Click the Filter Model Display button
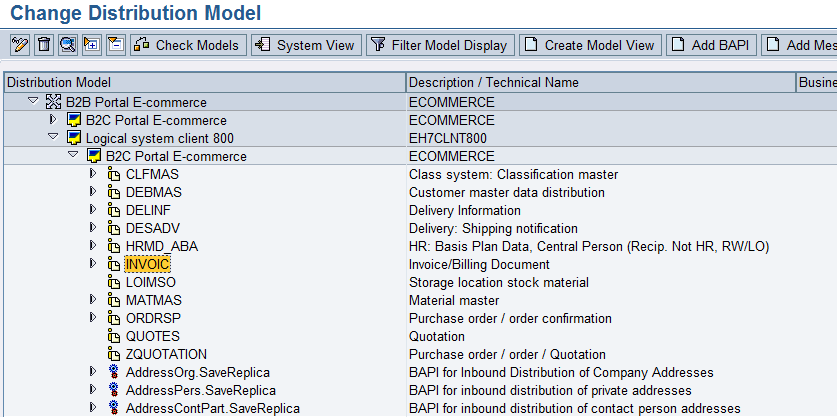This screenshot has height=417, width=837. click(440, 45)
